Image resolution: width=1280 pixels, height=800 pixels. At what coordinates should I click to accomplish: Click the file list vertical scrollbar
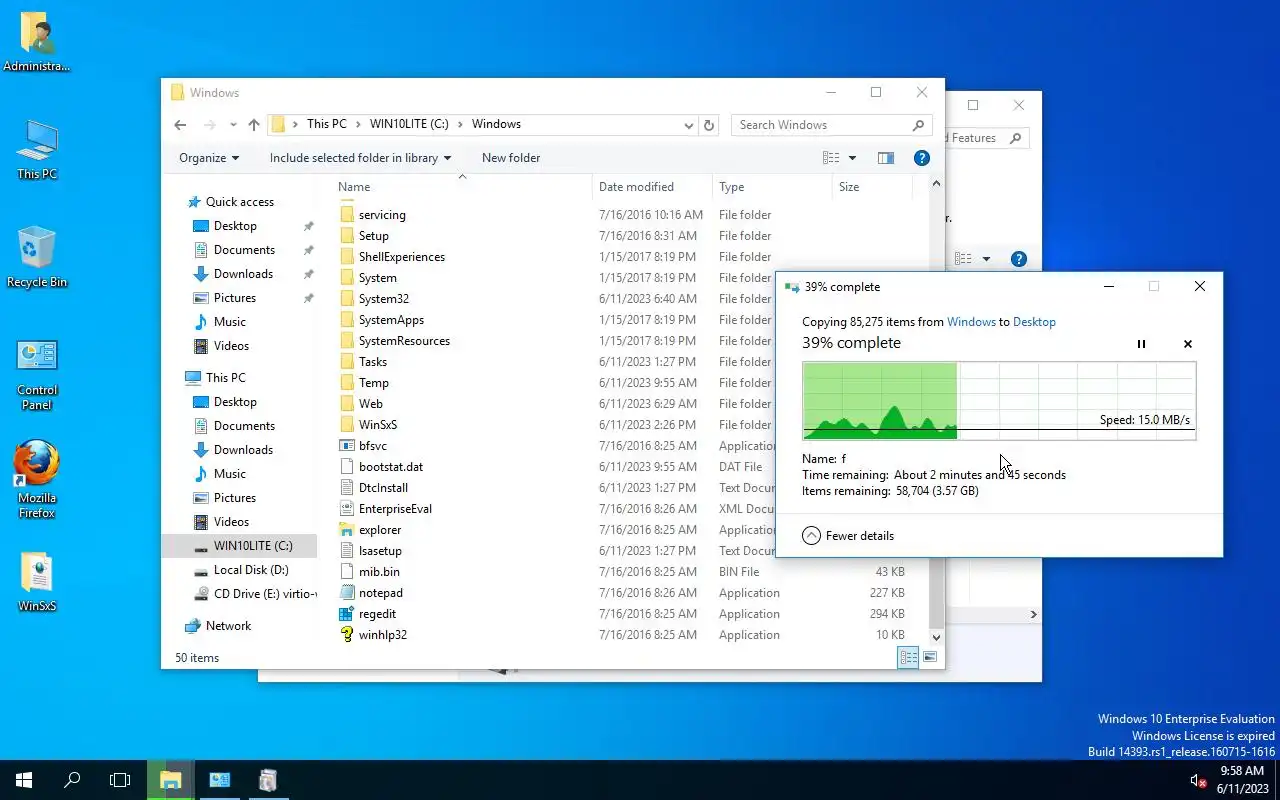coord(936,410)
